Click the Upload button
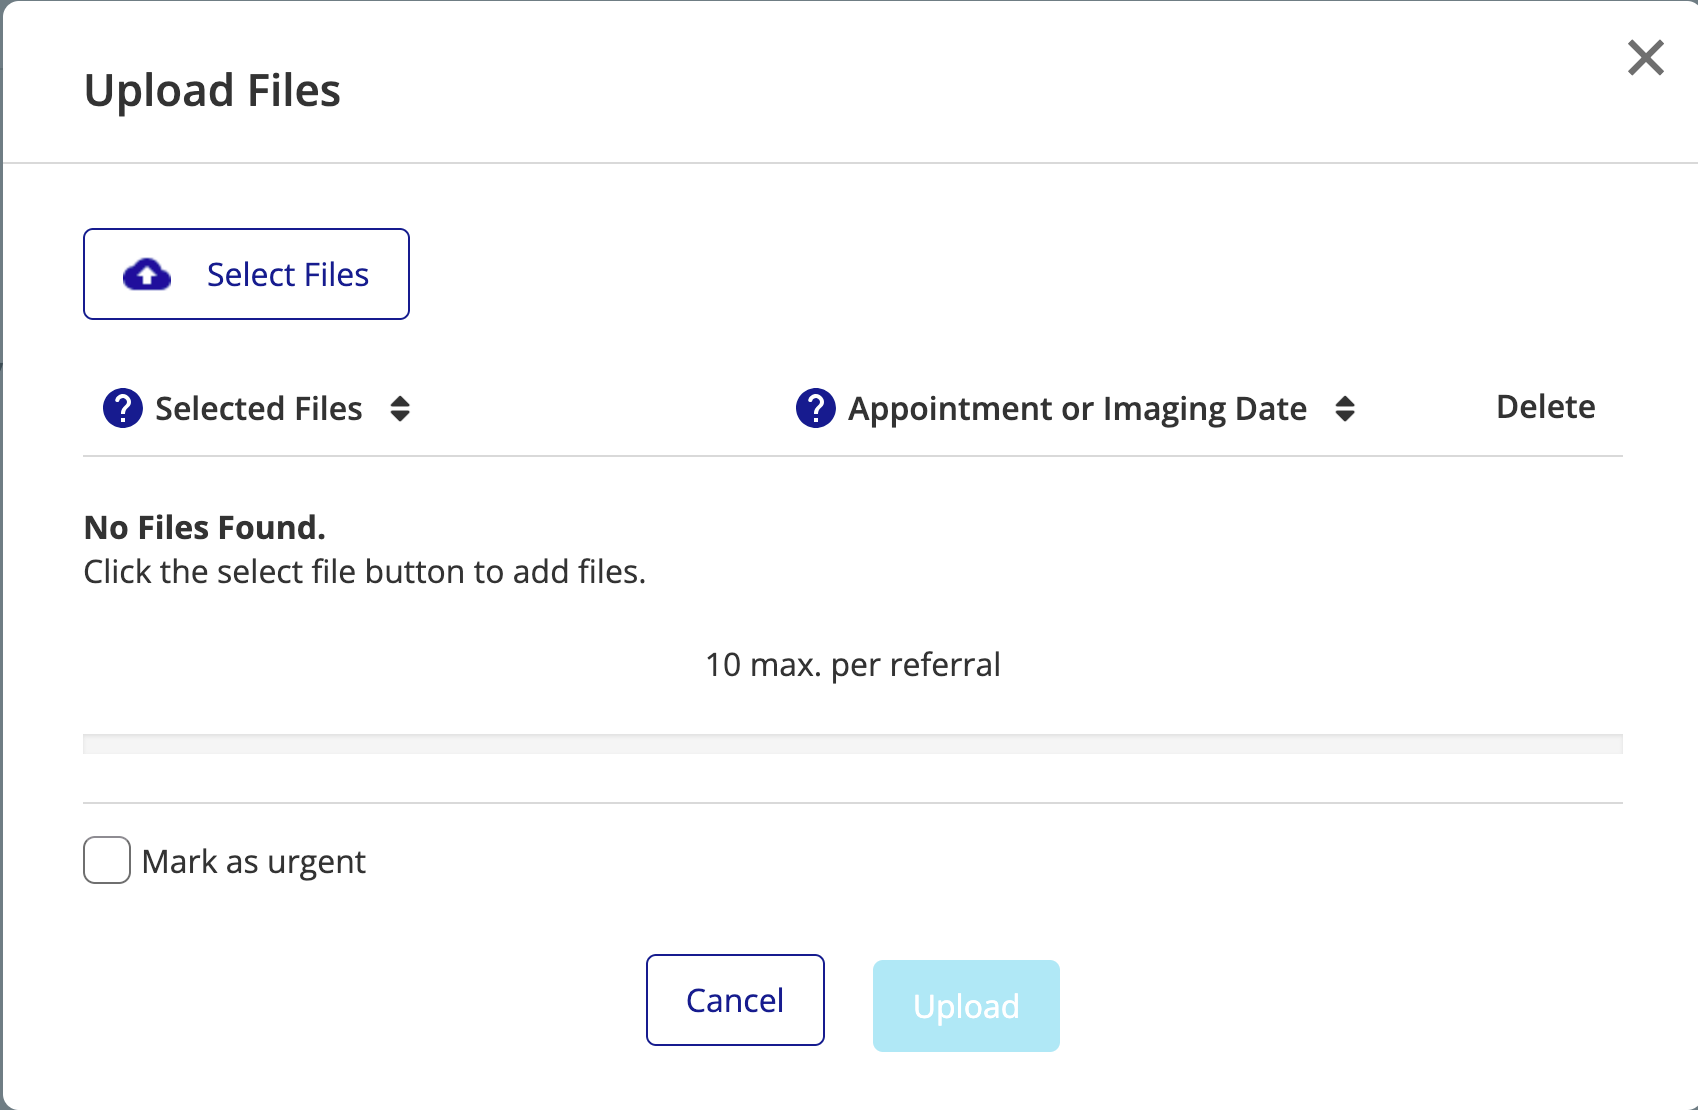 pyautogui.click(x=965, y=1005)
